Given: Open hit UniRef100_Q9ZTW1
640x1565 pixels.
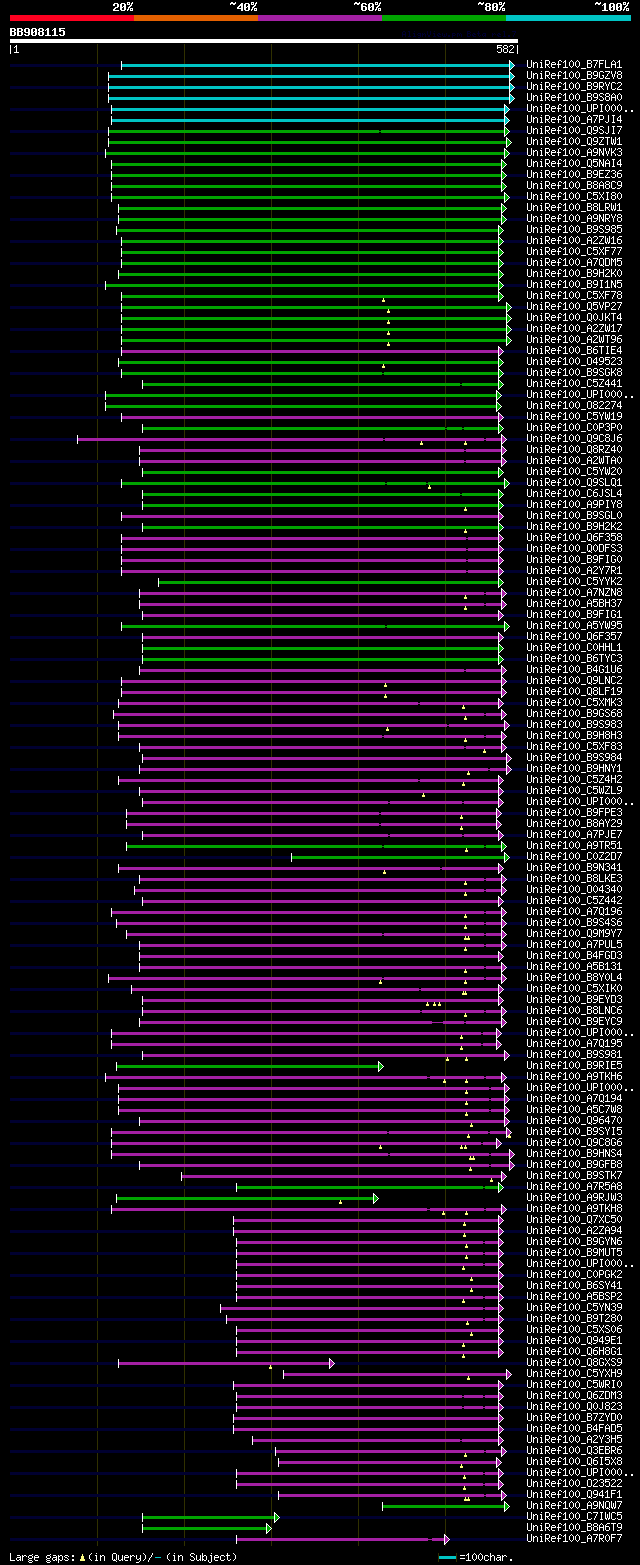Looking at the screenshot, I should 573,142.
